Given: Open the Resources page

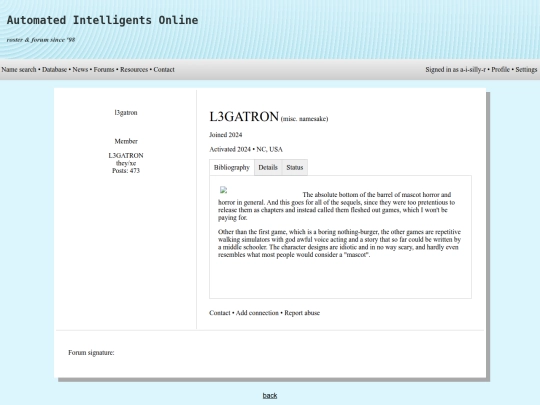Looking at the screenshot, I should pos(134,70).
